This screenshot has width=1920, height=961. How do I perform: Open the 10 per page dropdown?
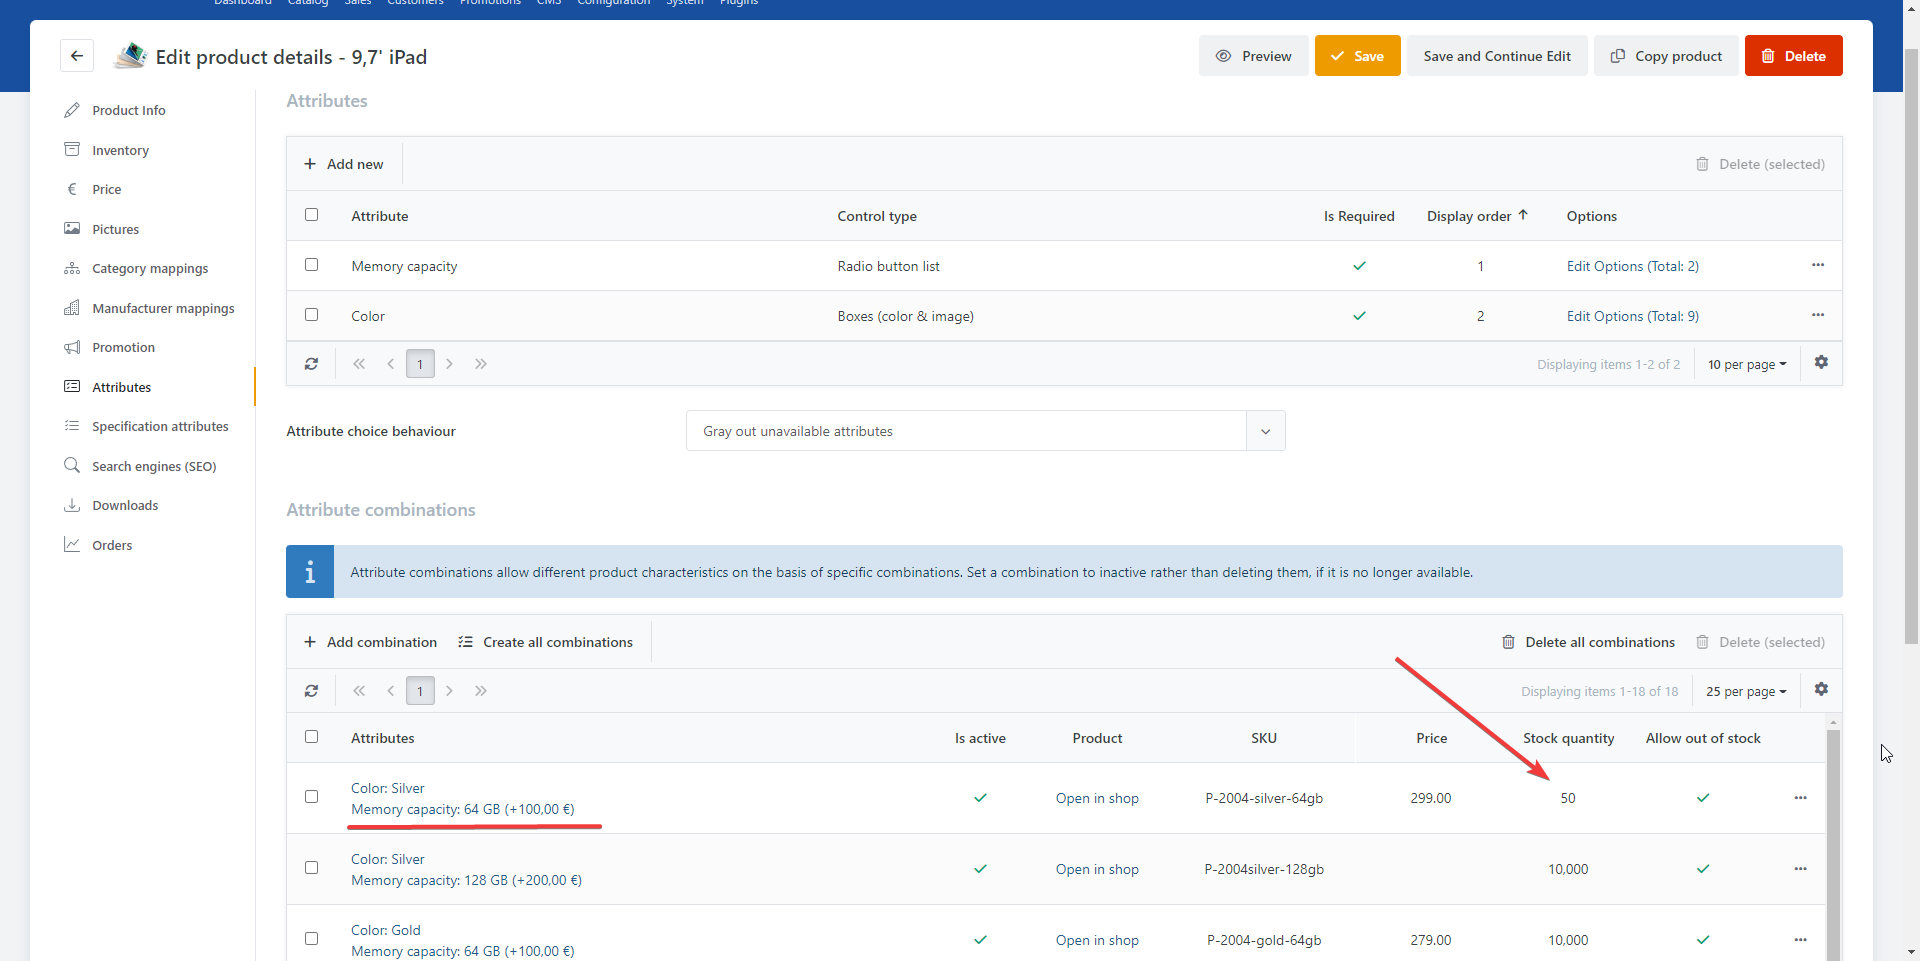click(x=1746, y=363)
